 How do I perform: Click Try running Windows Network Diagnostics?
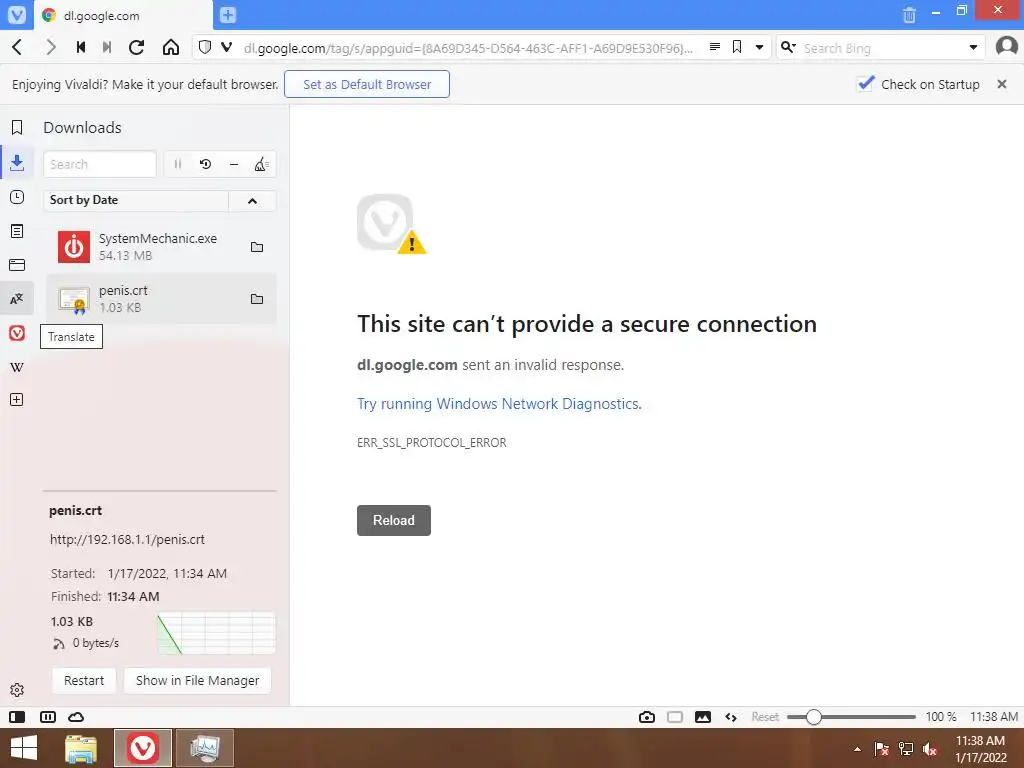coord(499,404)
